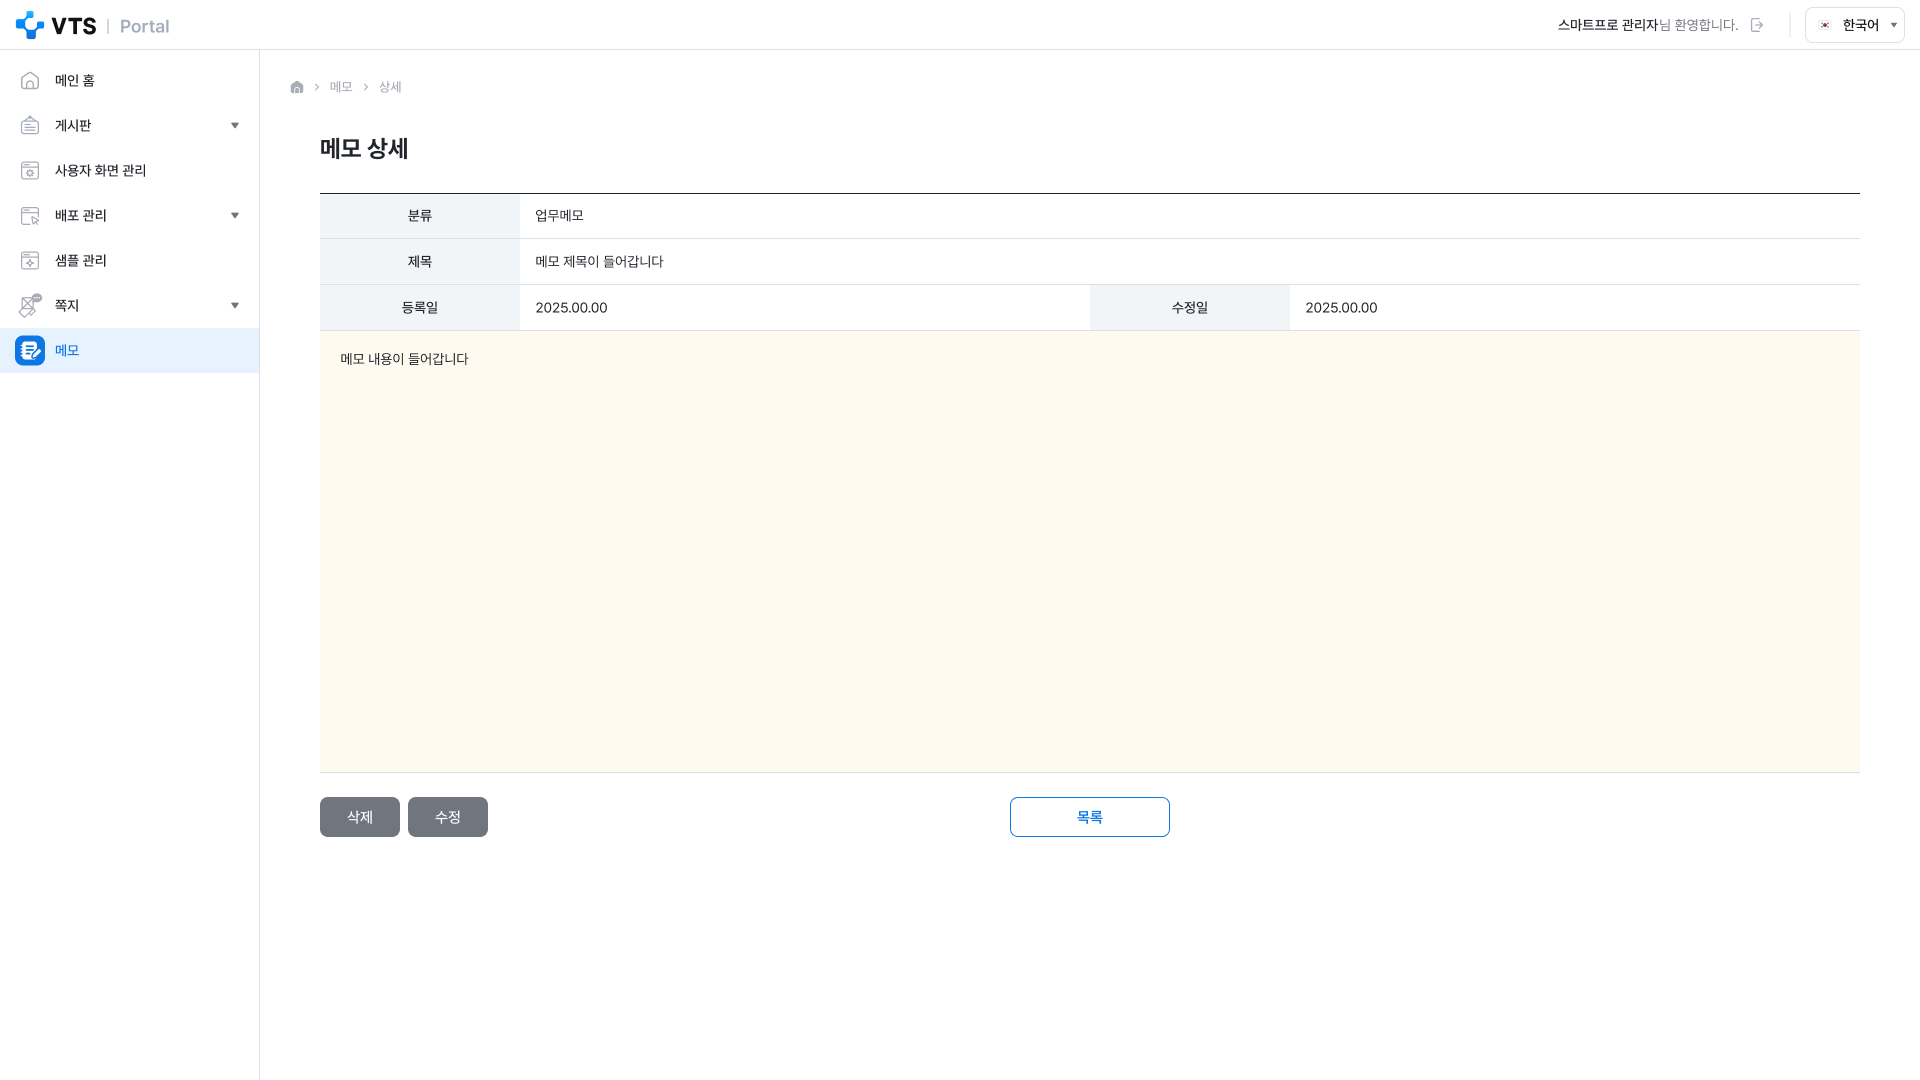Click the 등록일 date value 2025.00.00

(571, 308)
